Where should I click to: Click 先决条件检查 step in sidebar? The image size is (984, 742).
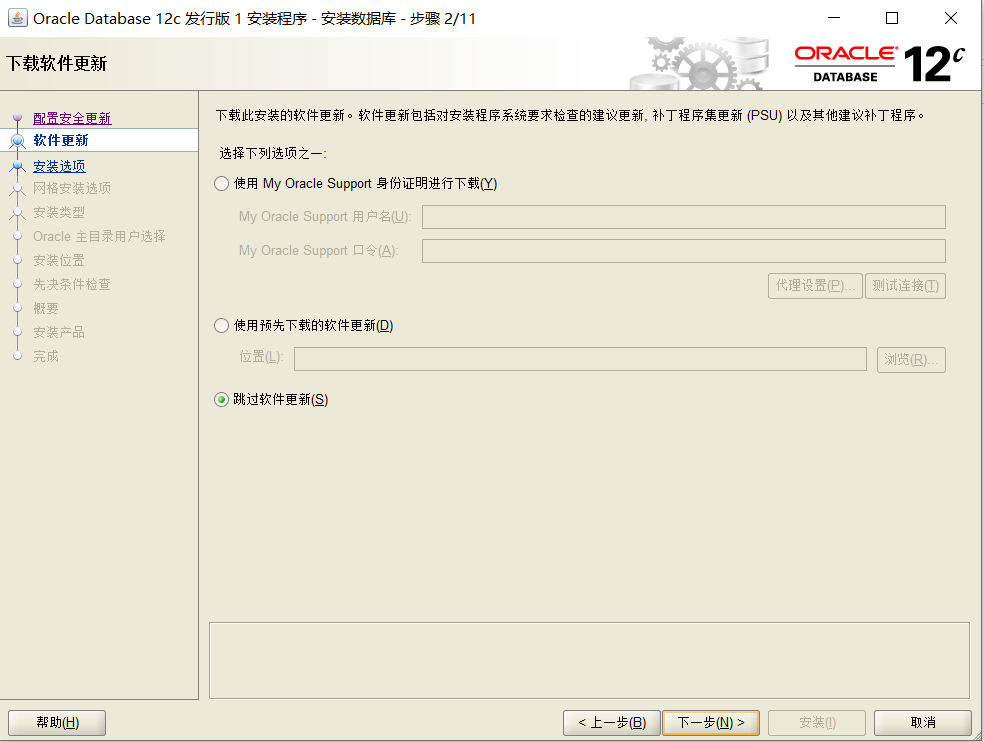tap(72, 284)
